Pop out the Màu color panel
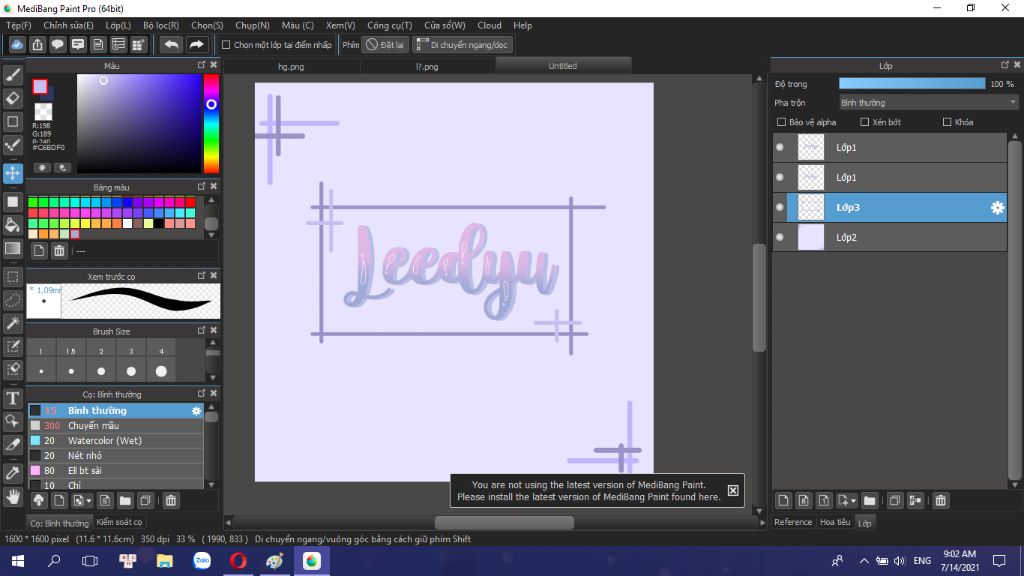The height and width of the screenshot is (576, 1024). click(x=201, y=65)
